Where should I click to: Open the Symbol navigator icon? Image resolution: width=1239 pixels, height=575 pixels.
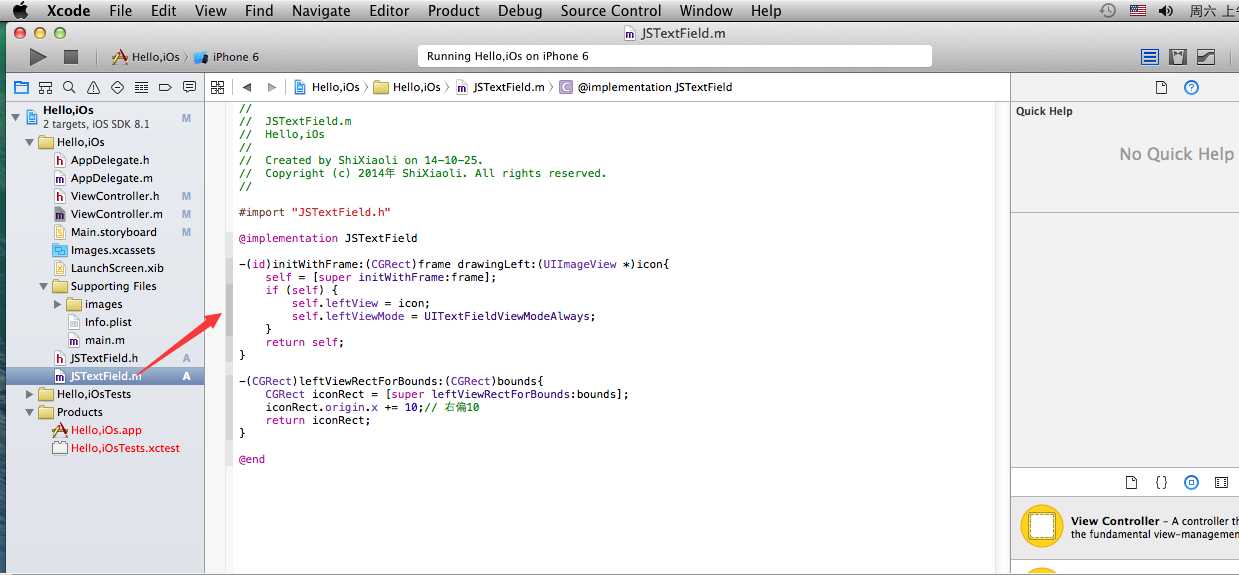point(45,87)
